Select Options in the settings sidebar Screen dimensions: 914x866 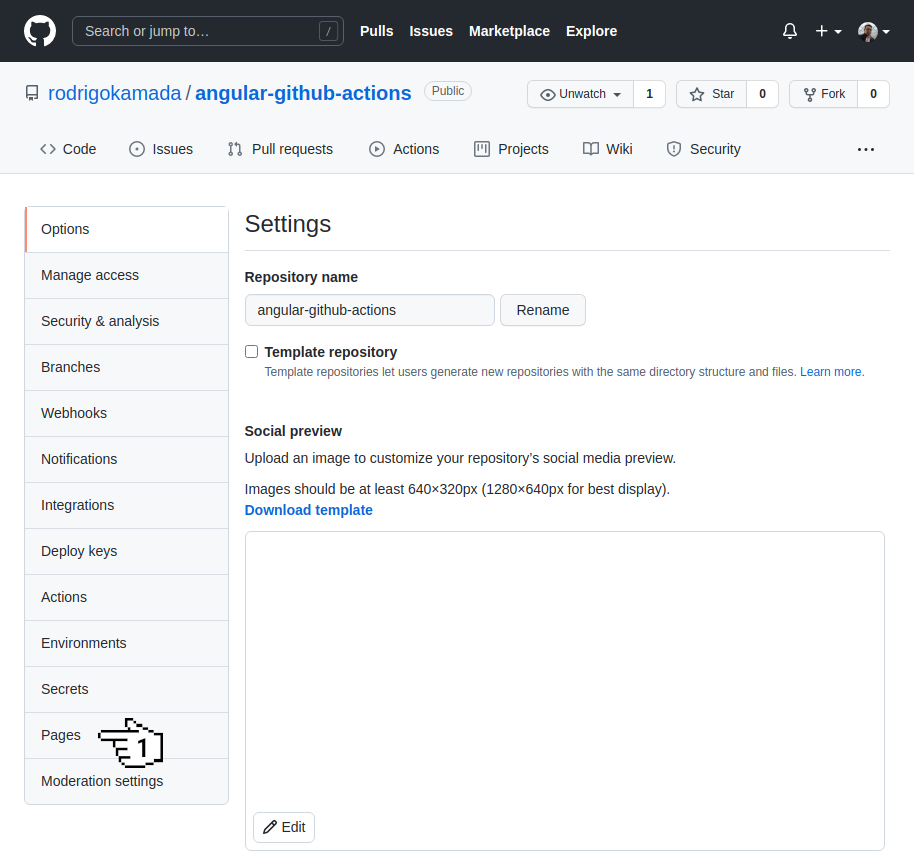point(126,229)
